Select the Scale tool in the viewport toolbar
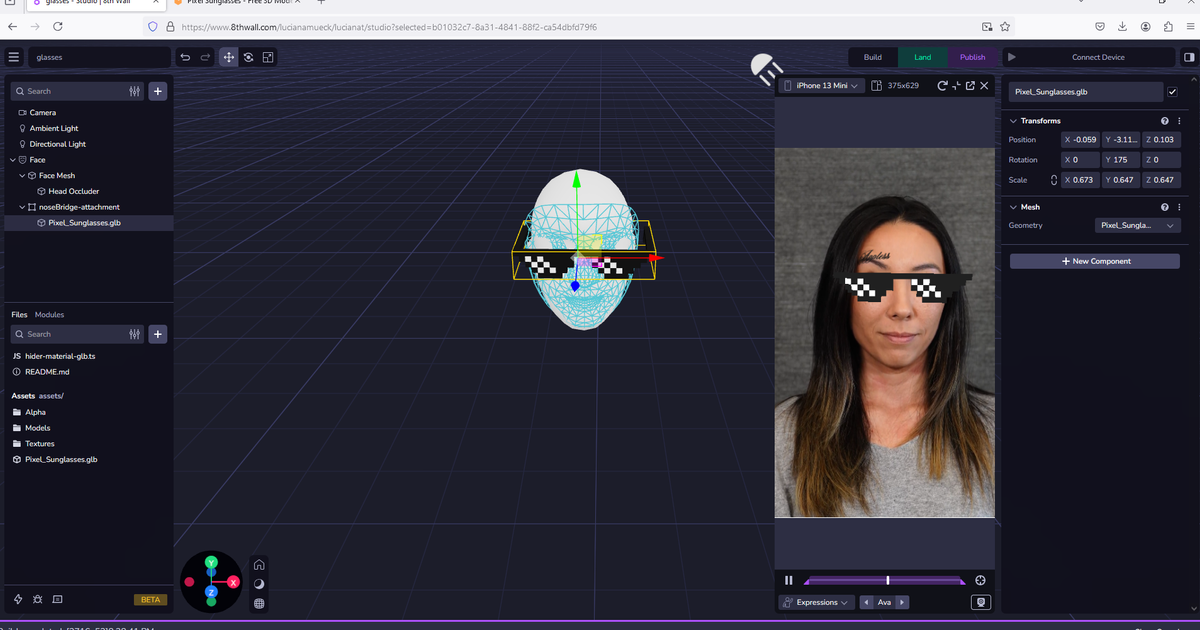 268,57
